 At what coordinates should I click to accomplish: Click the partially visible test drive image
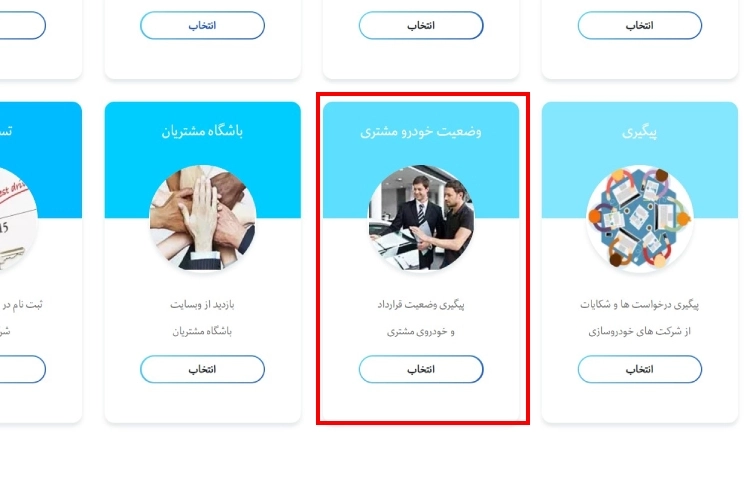(18, 218)
